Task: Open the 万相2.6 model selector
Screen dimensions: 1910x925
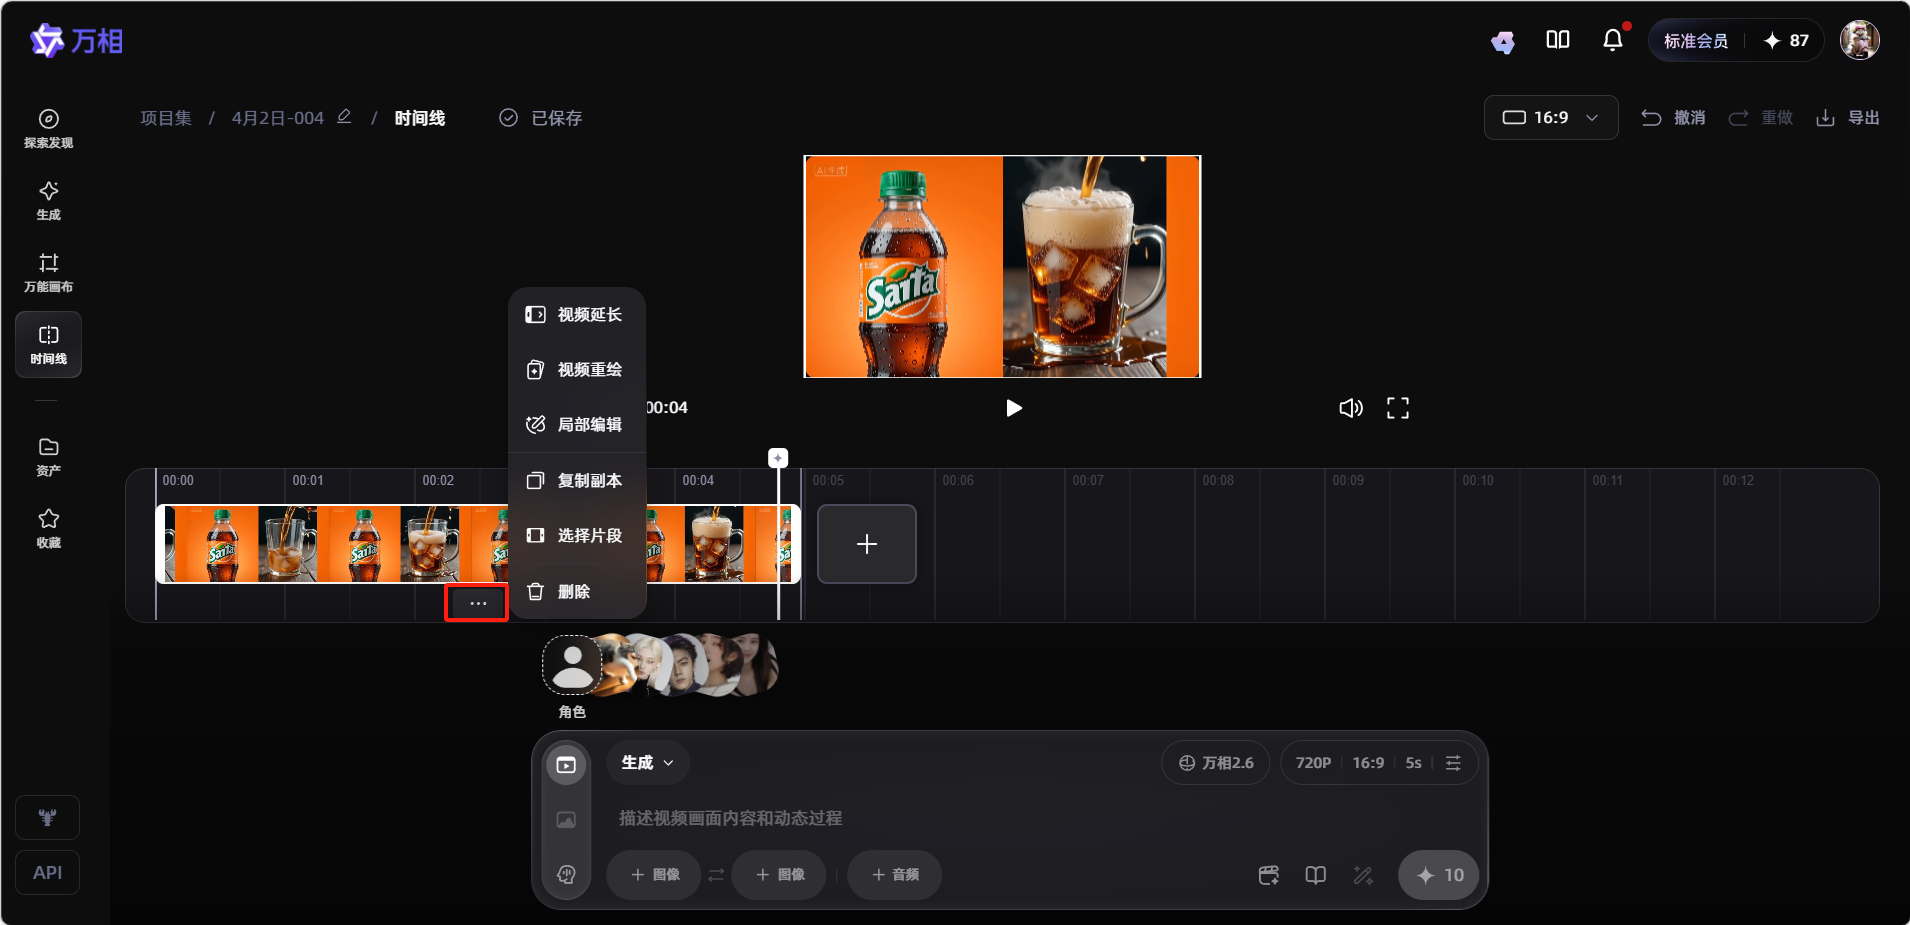Action: (x=1215, y=763)
